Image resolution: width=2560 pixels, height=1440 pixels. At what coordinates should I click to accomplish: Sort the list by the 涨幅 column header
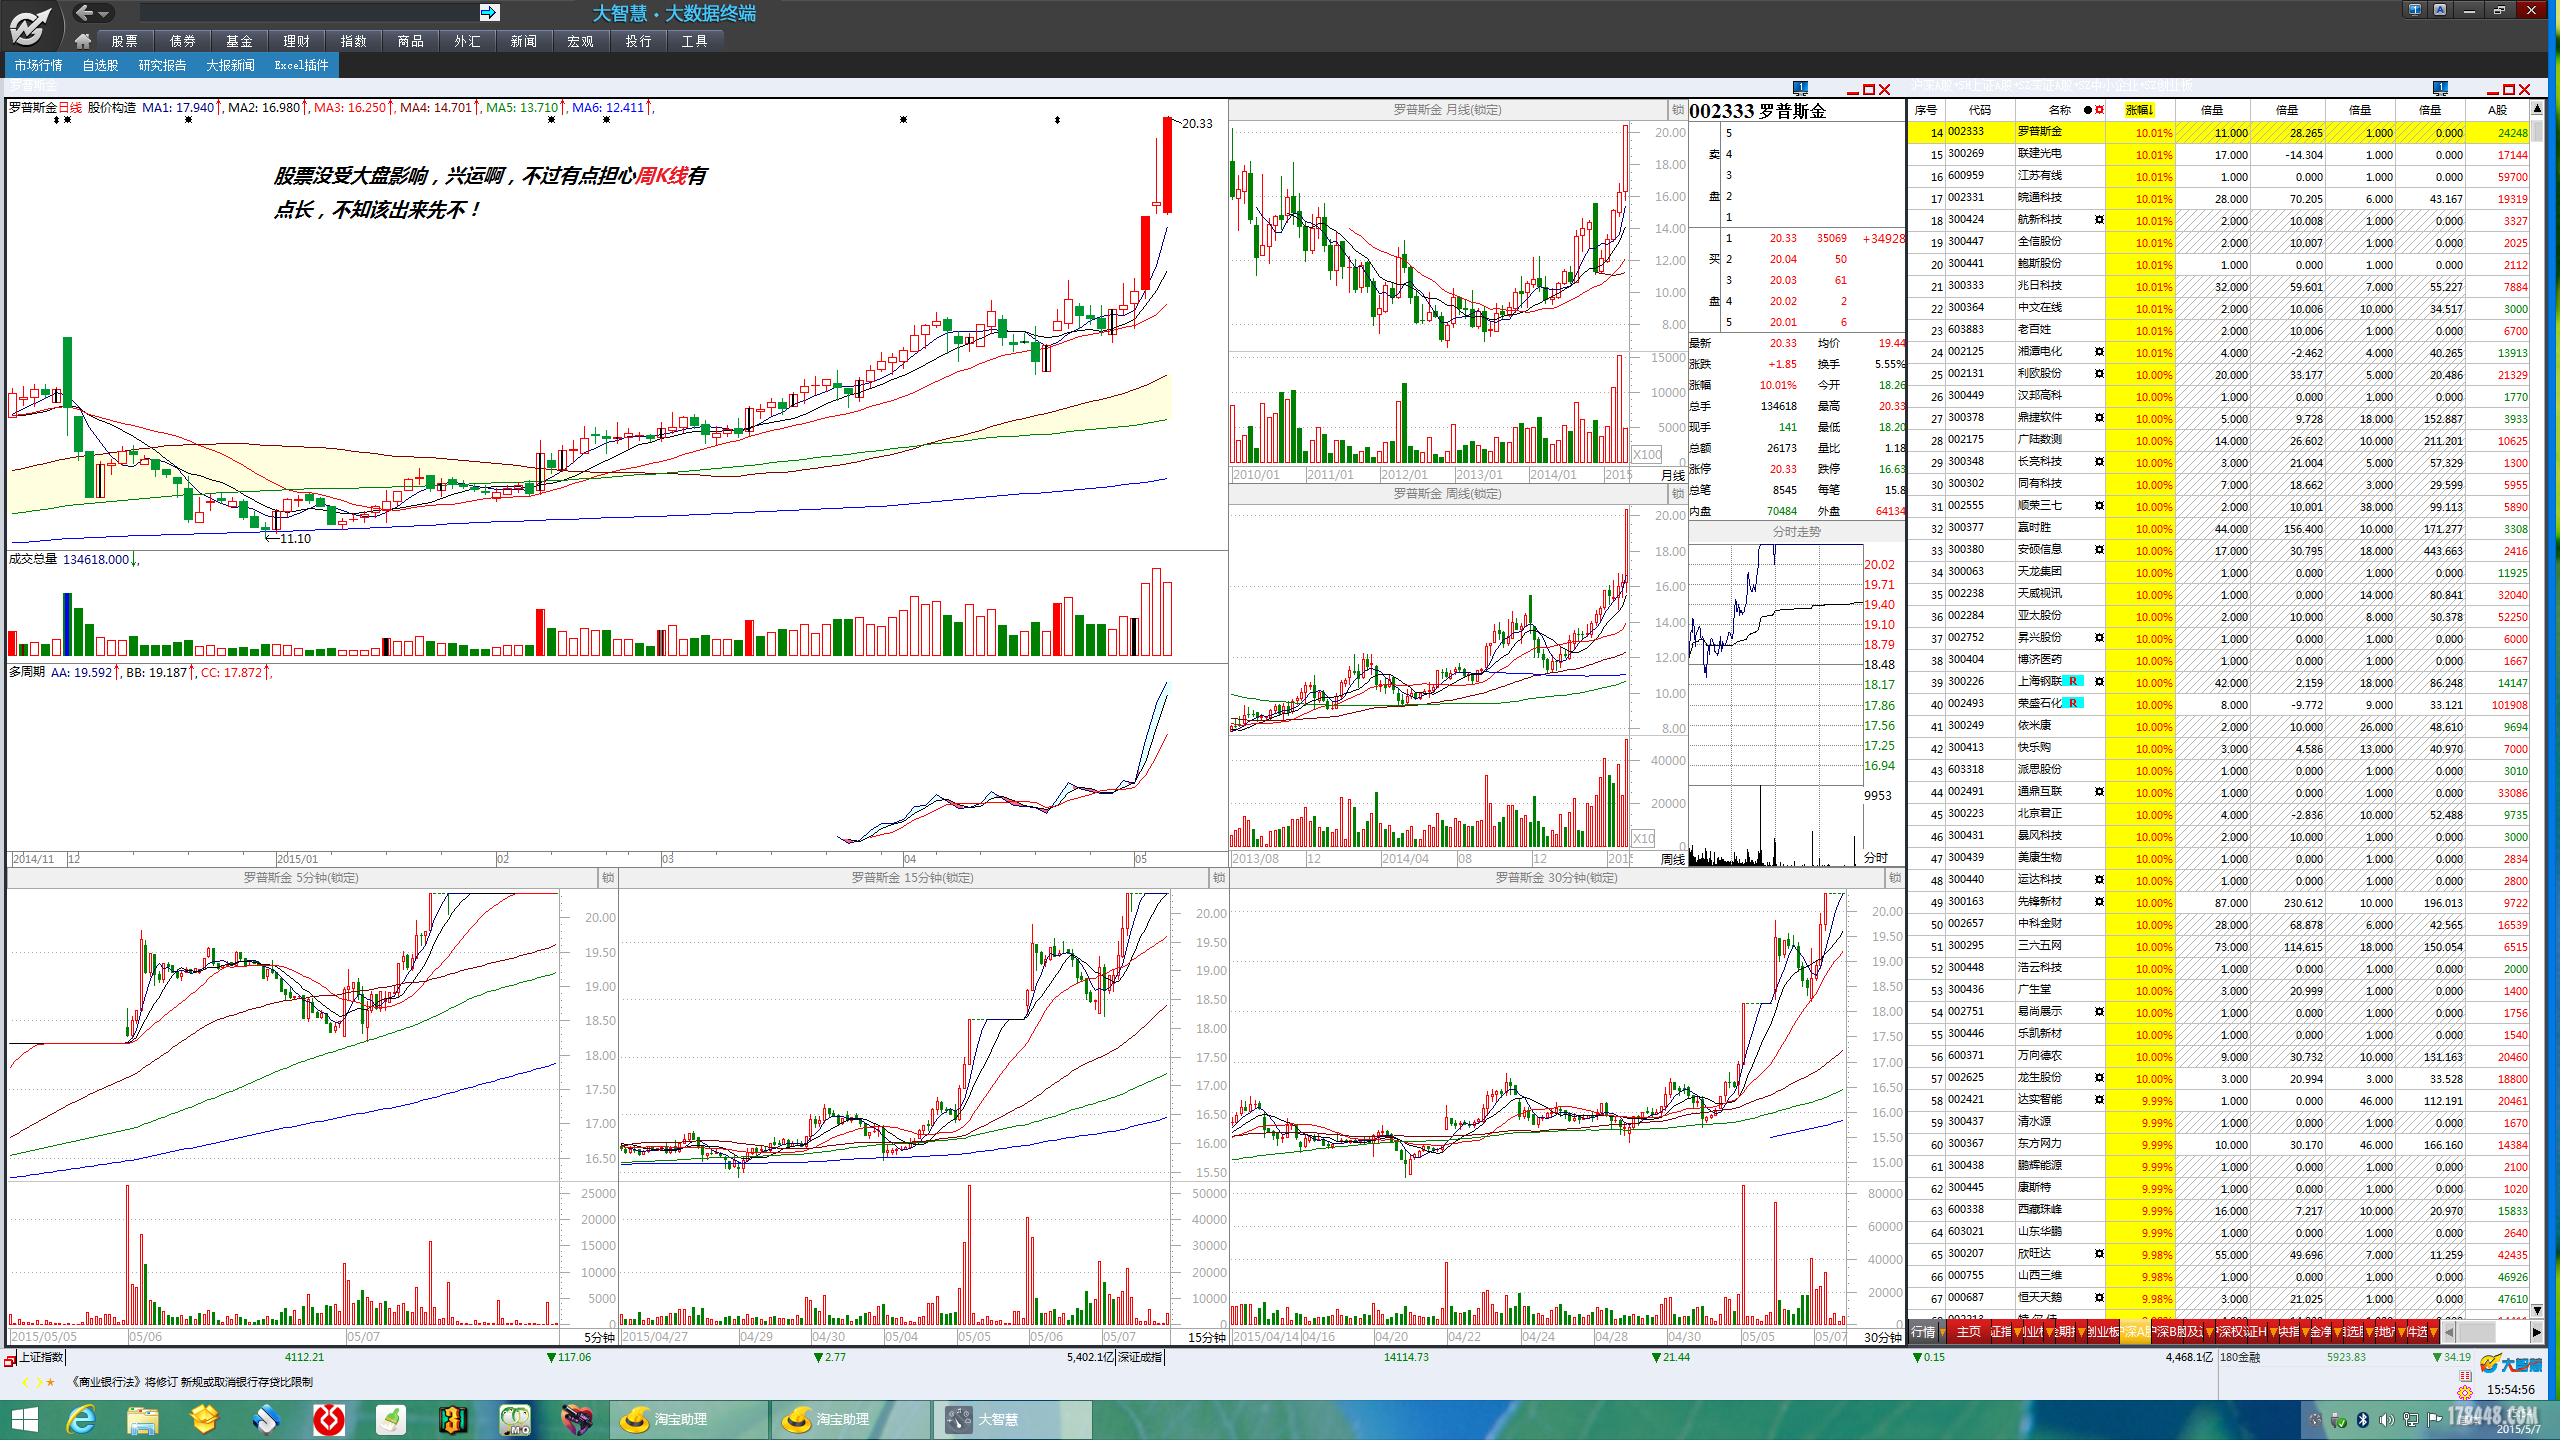coord(2140,110)
